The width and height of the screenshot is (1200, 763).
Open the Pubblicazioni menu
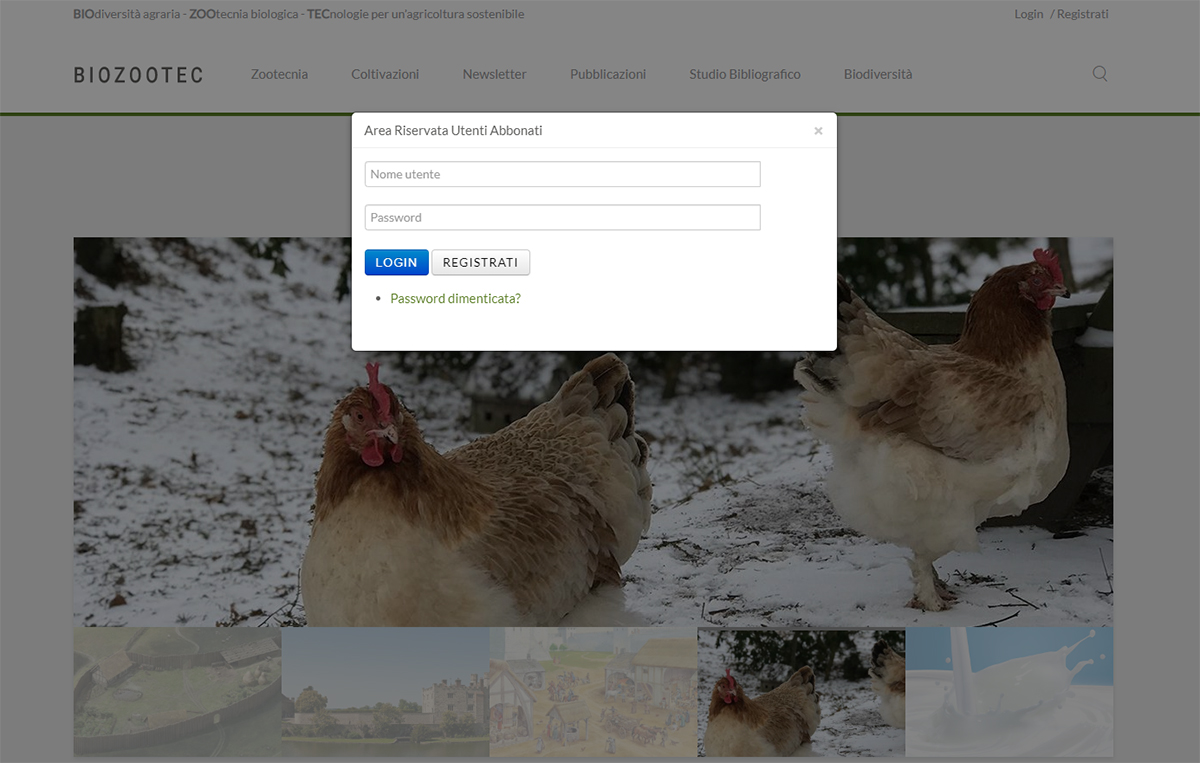[x=608, y=74]
